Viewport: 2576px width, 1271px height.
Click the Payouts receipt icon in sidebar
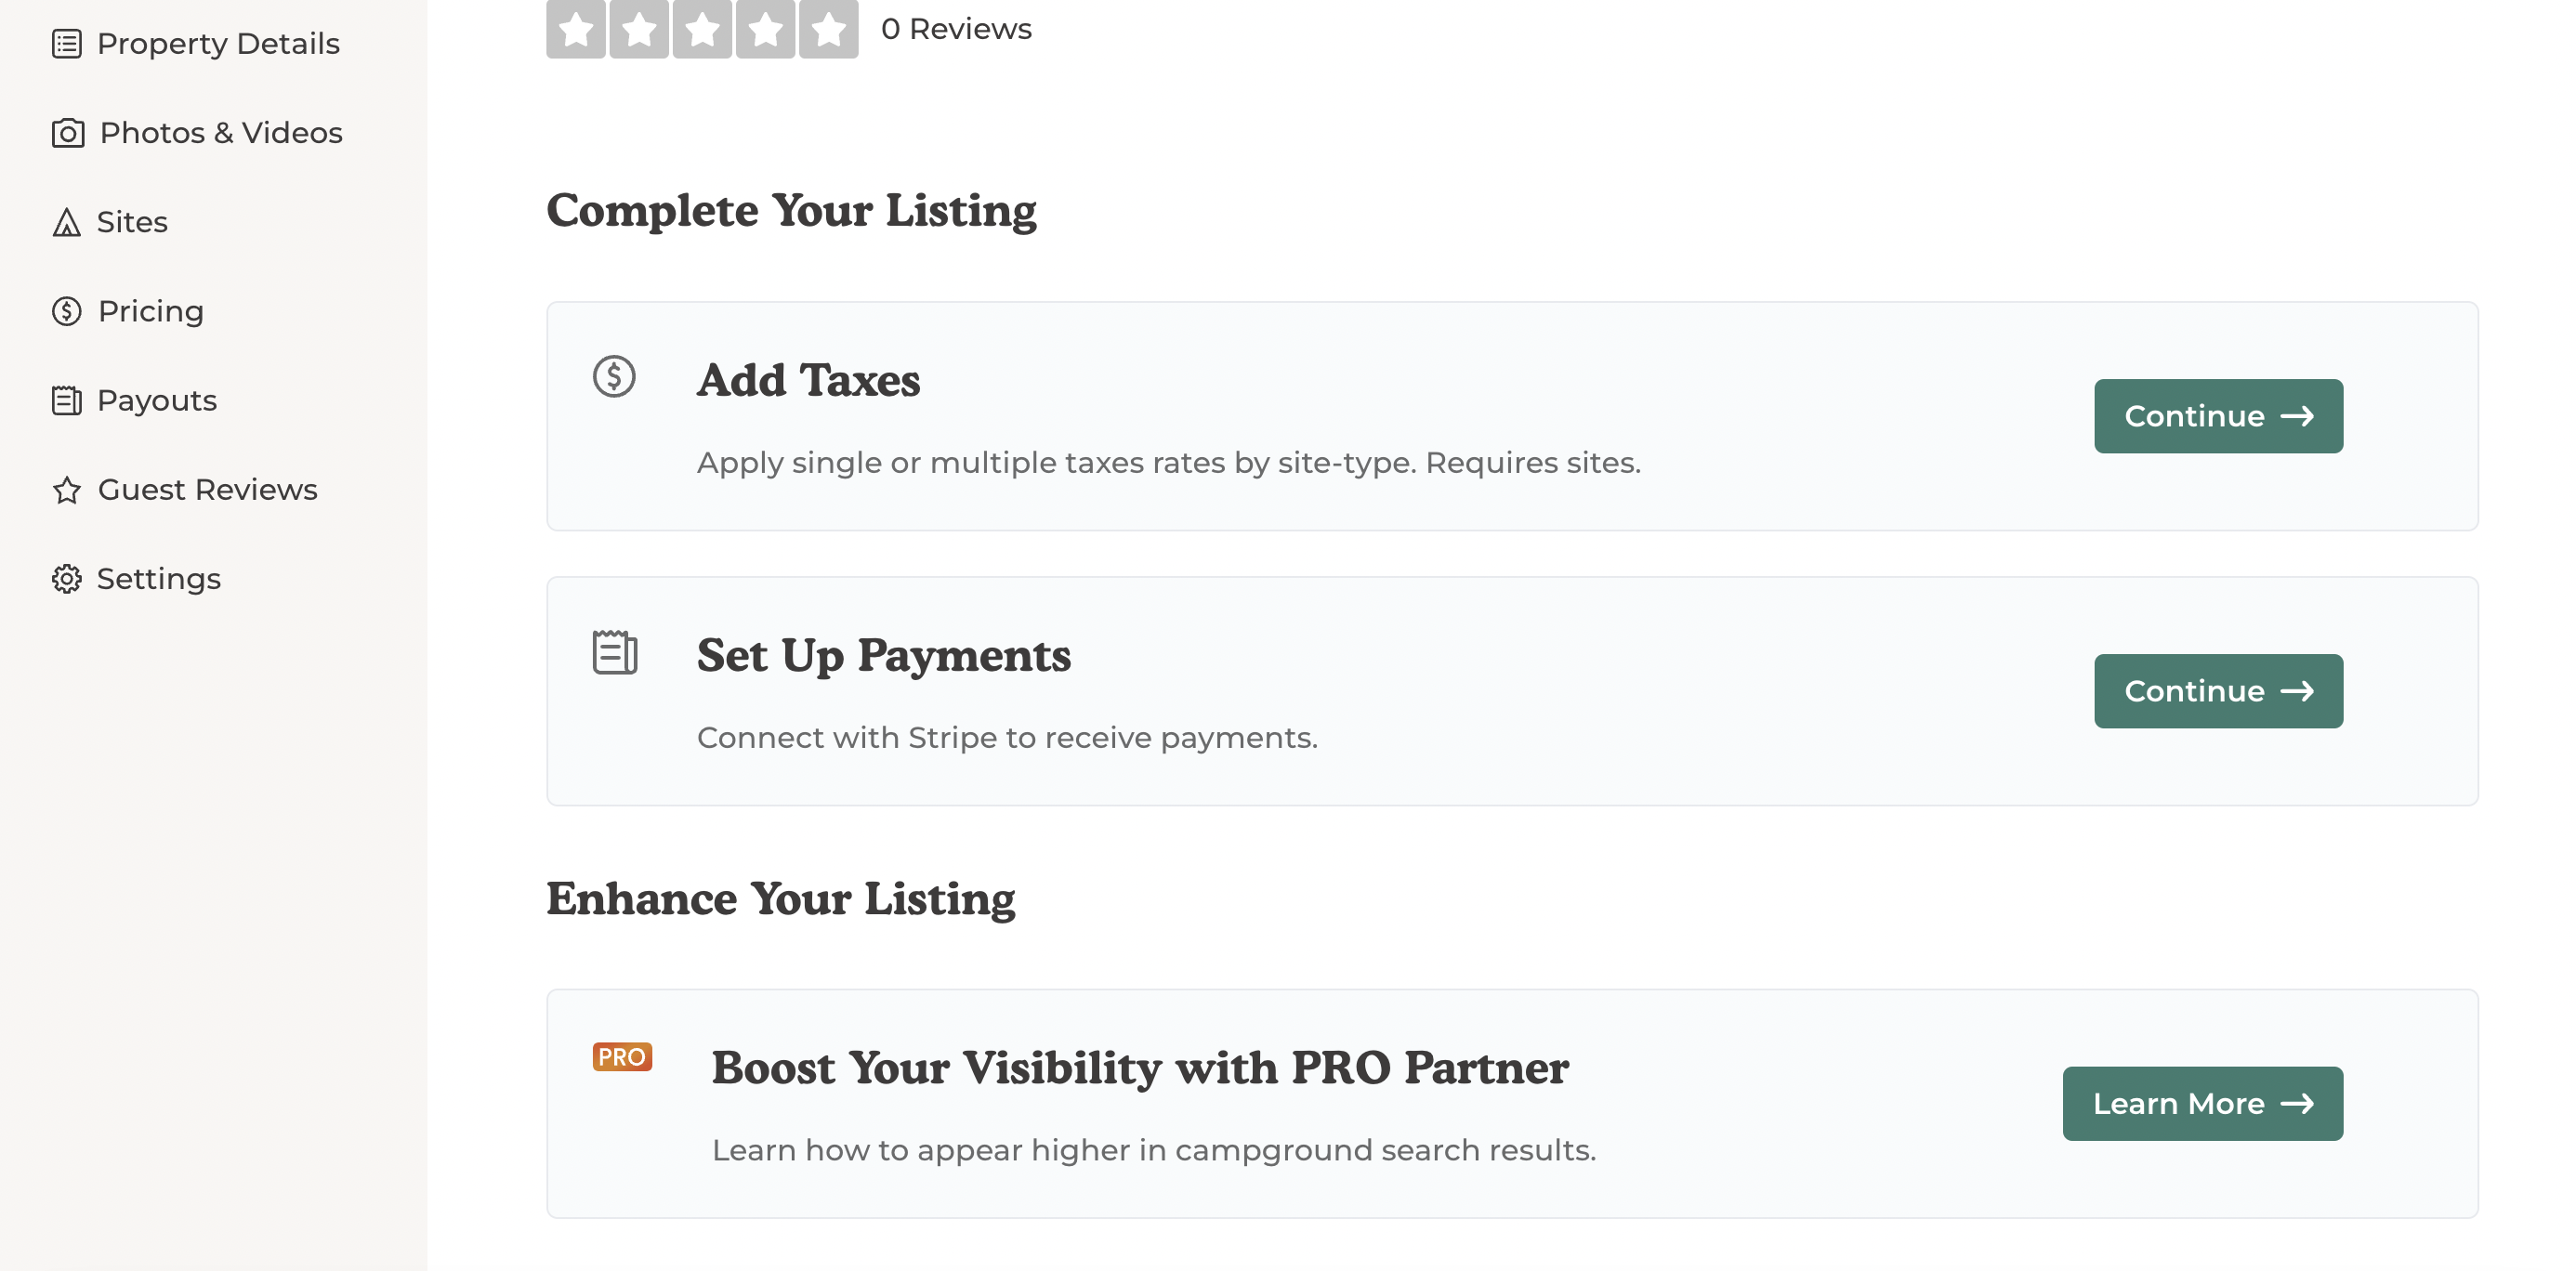click(66, 400)
